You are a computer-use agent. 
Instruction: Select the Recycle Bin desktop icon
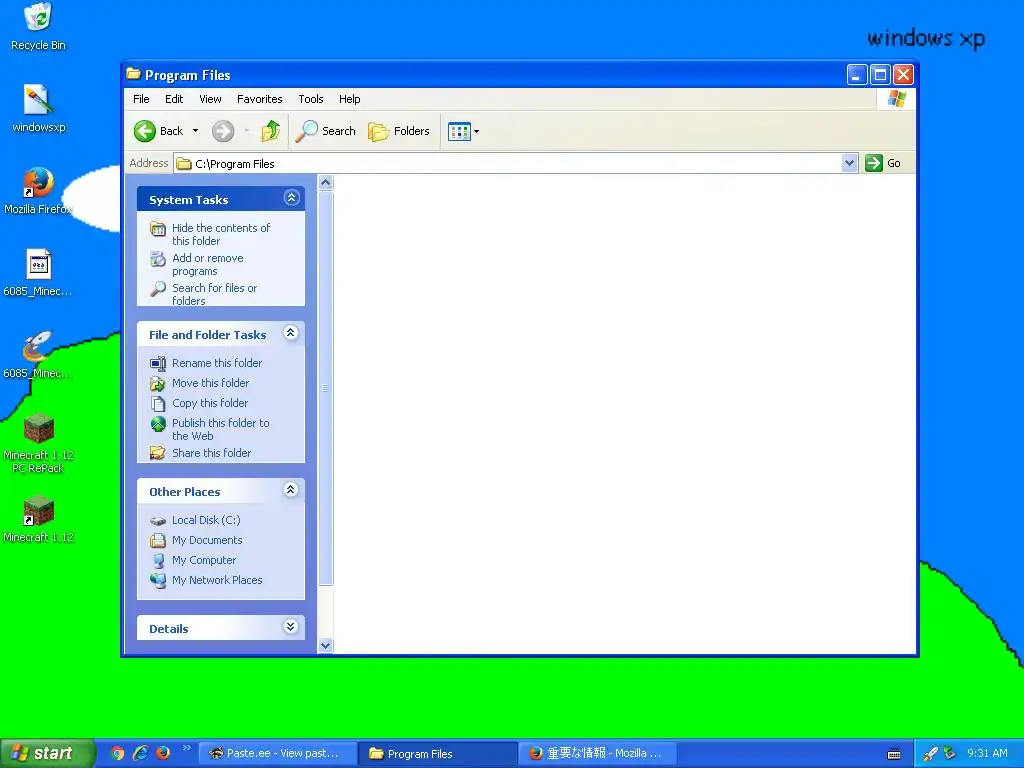coord(39,27)
